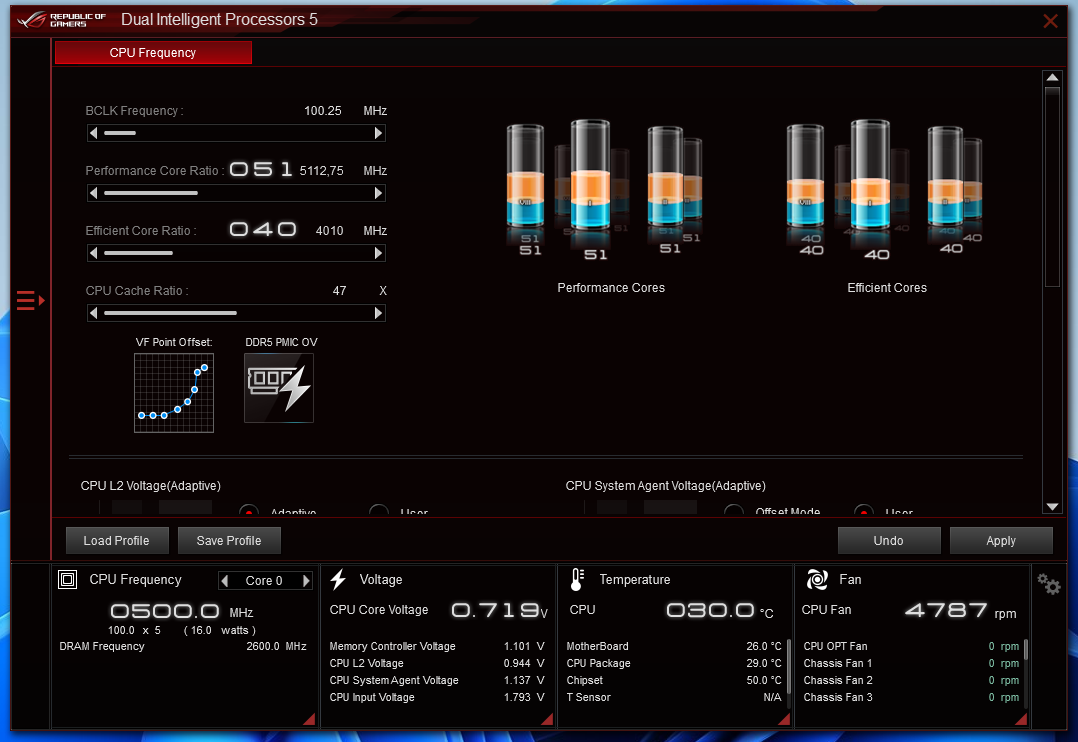The width and height of the screenshot is (1078, 742).
Task: Expand Temperature monitor via red corner triangle
Action: point(784,719)
